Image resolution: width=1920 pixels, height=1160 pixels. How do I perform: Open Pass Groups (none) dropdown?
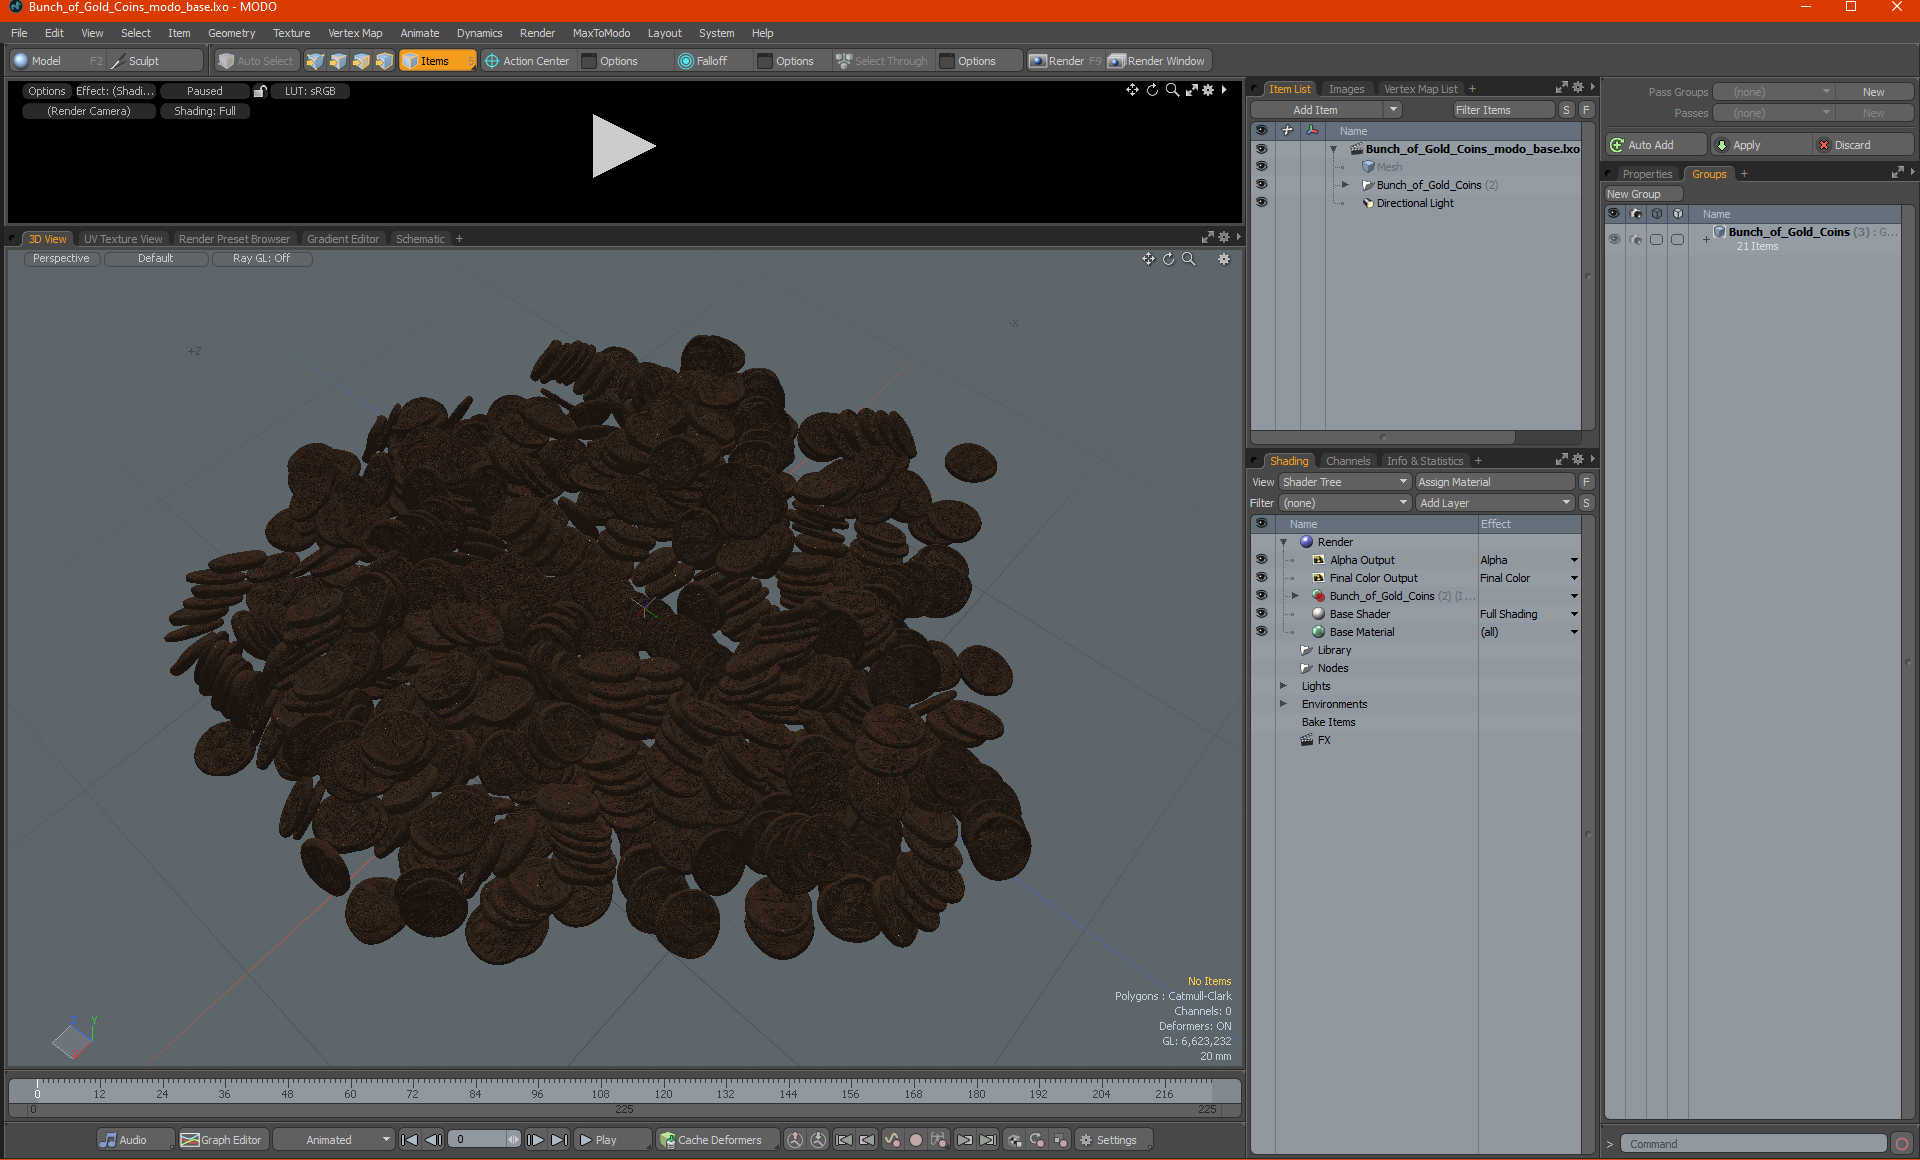coord(1774,92)
